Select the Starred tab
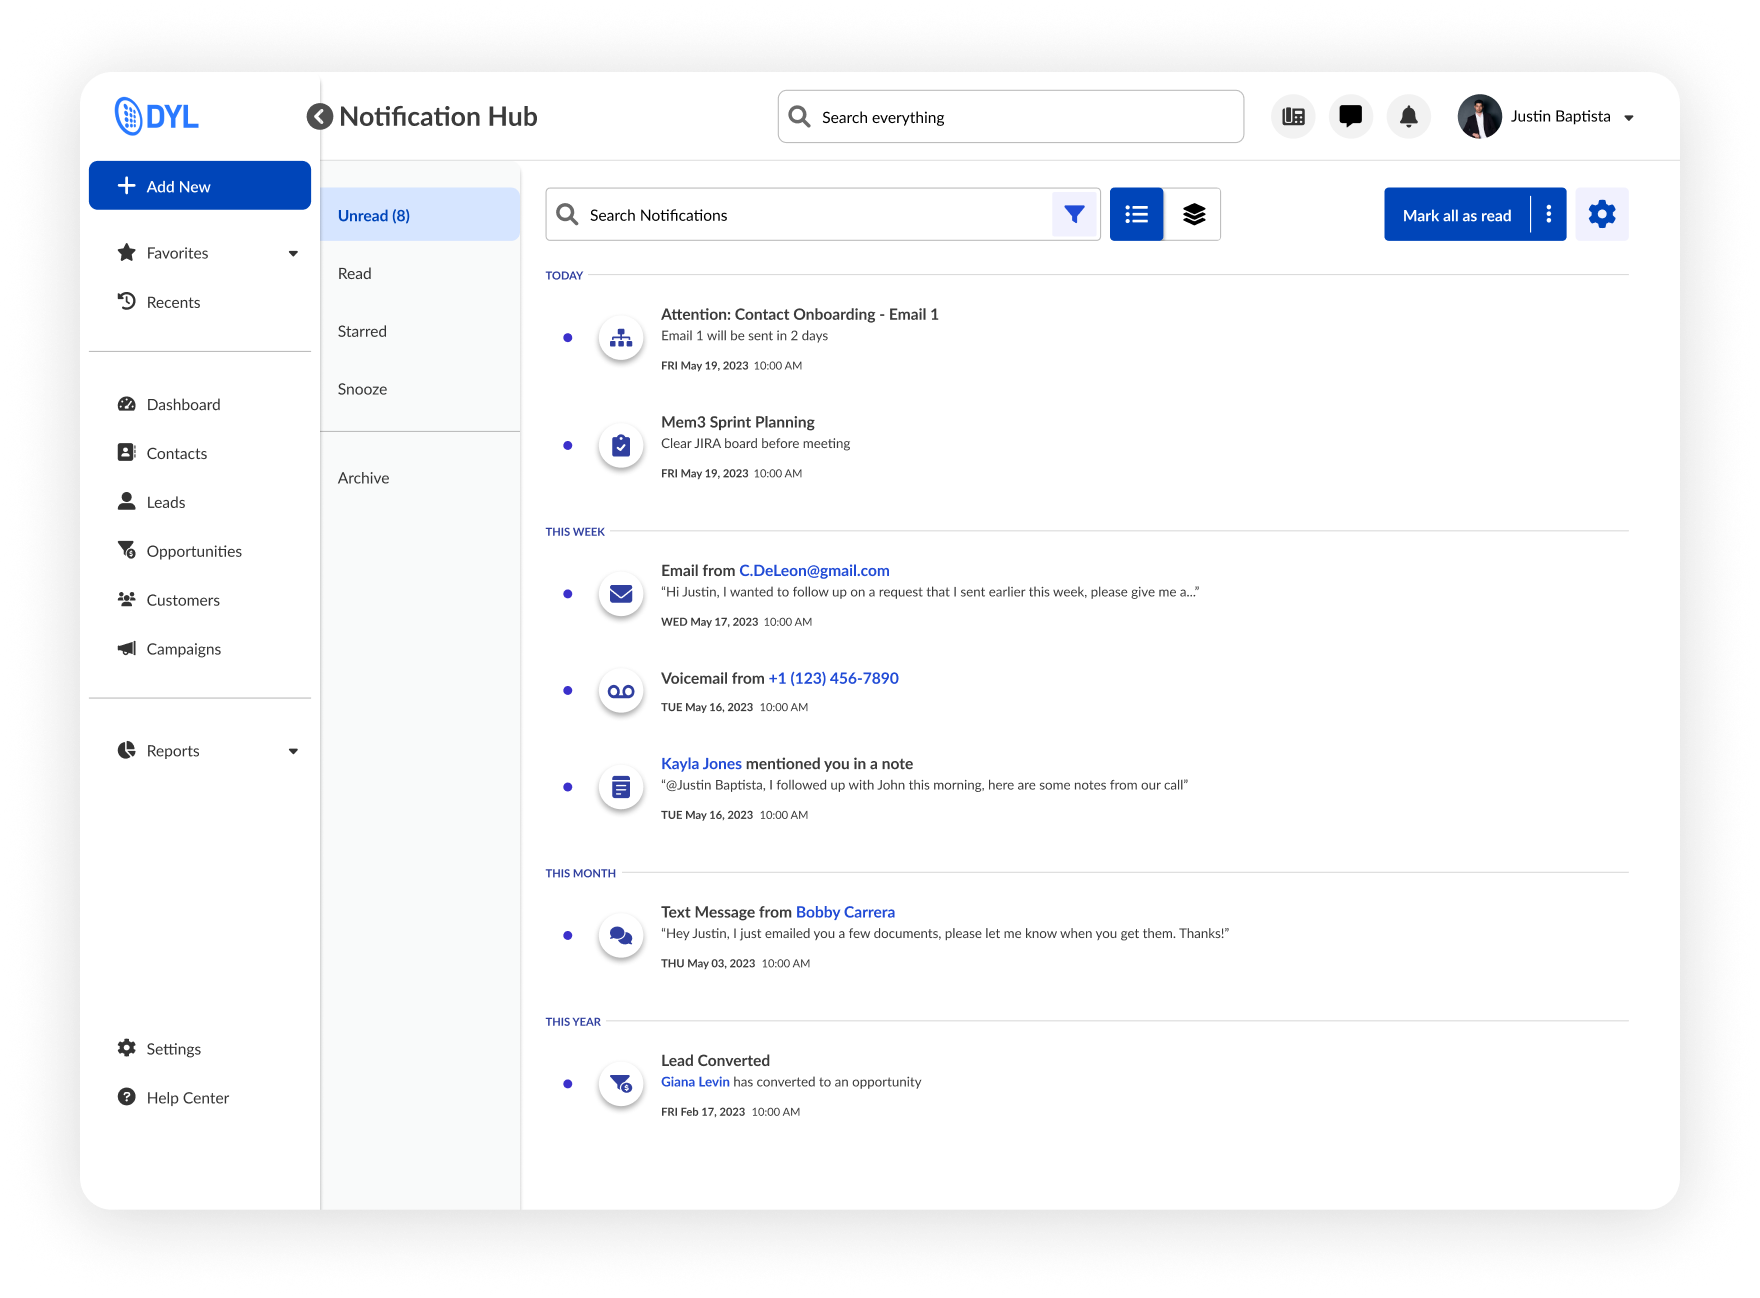Image resolution: width=1760 pixels, height=1298 pixels. coord(362,331)
